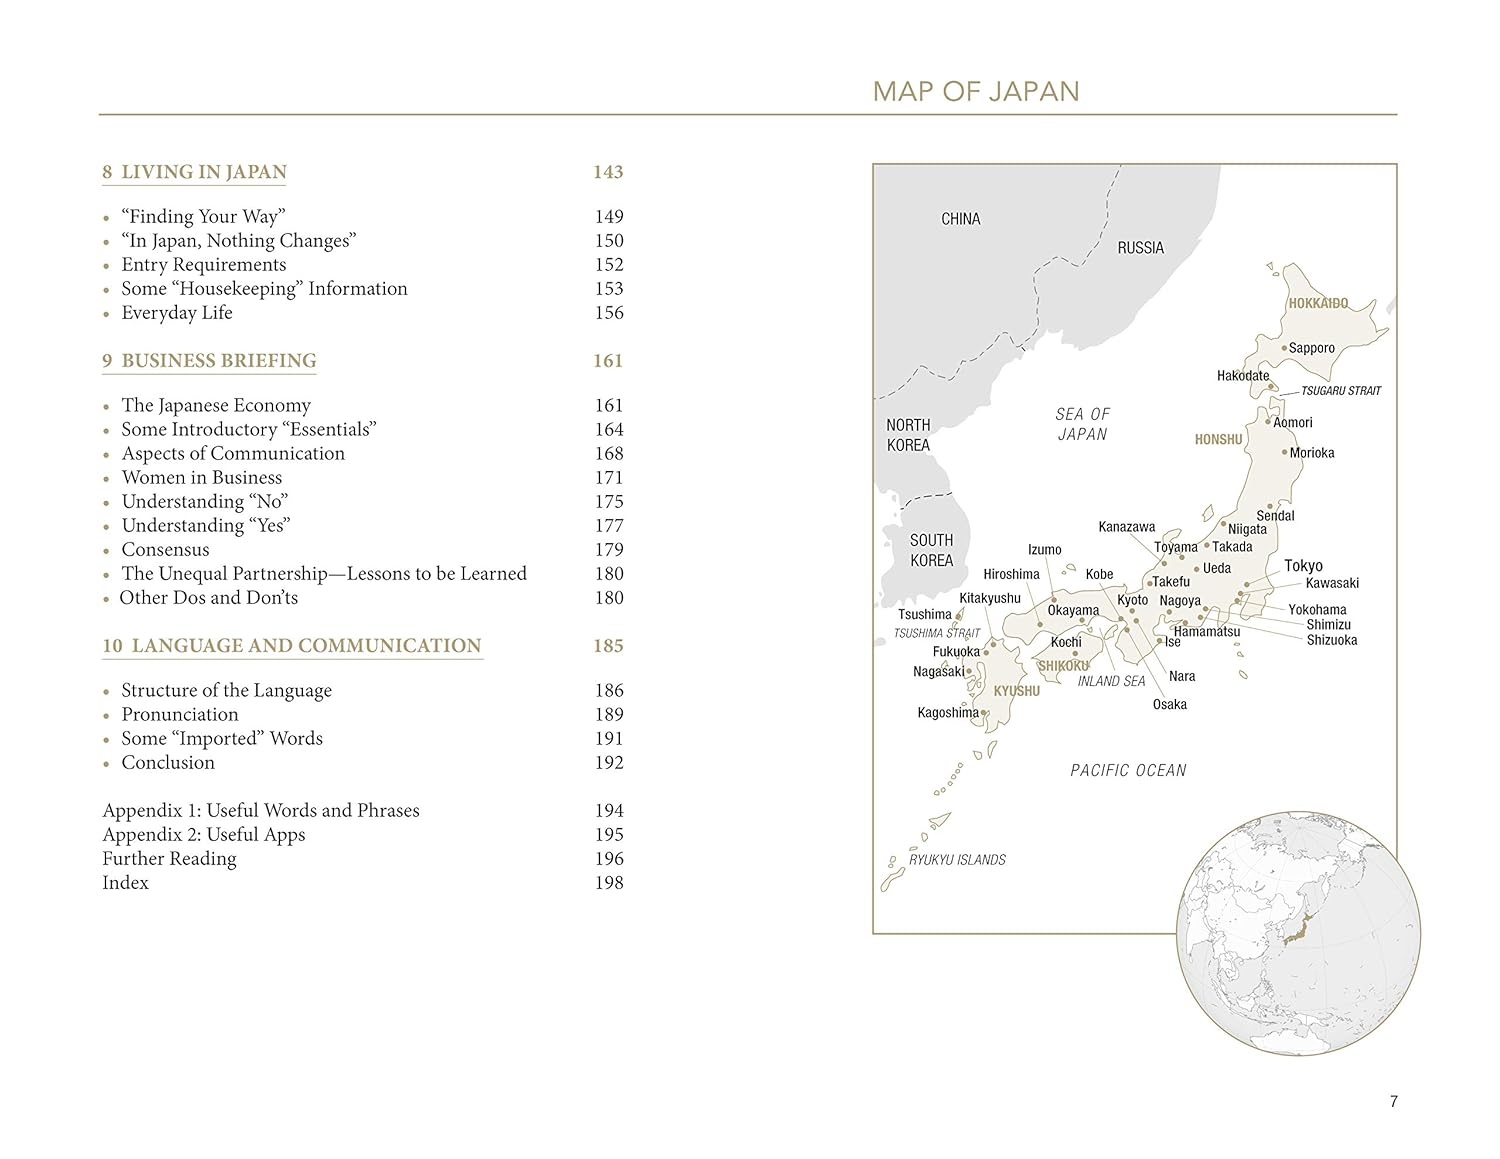This screenshot has height=1159, width=1500.
Task: Click the Hokkaido island label on the map
Action: [x=1317, y=303]
